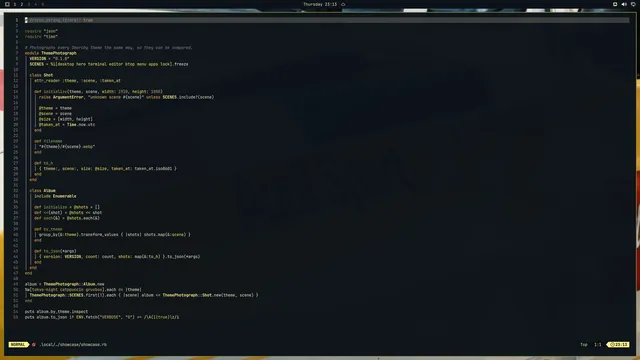The width and height of the screenshot is (640, 360).
Task: Click line number 55 in the gutter
Action: pos(16,317)
